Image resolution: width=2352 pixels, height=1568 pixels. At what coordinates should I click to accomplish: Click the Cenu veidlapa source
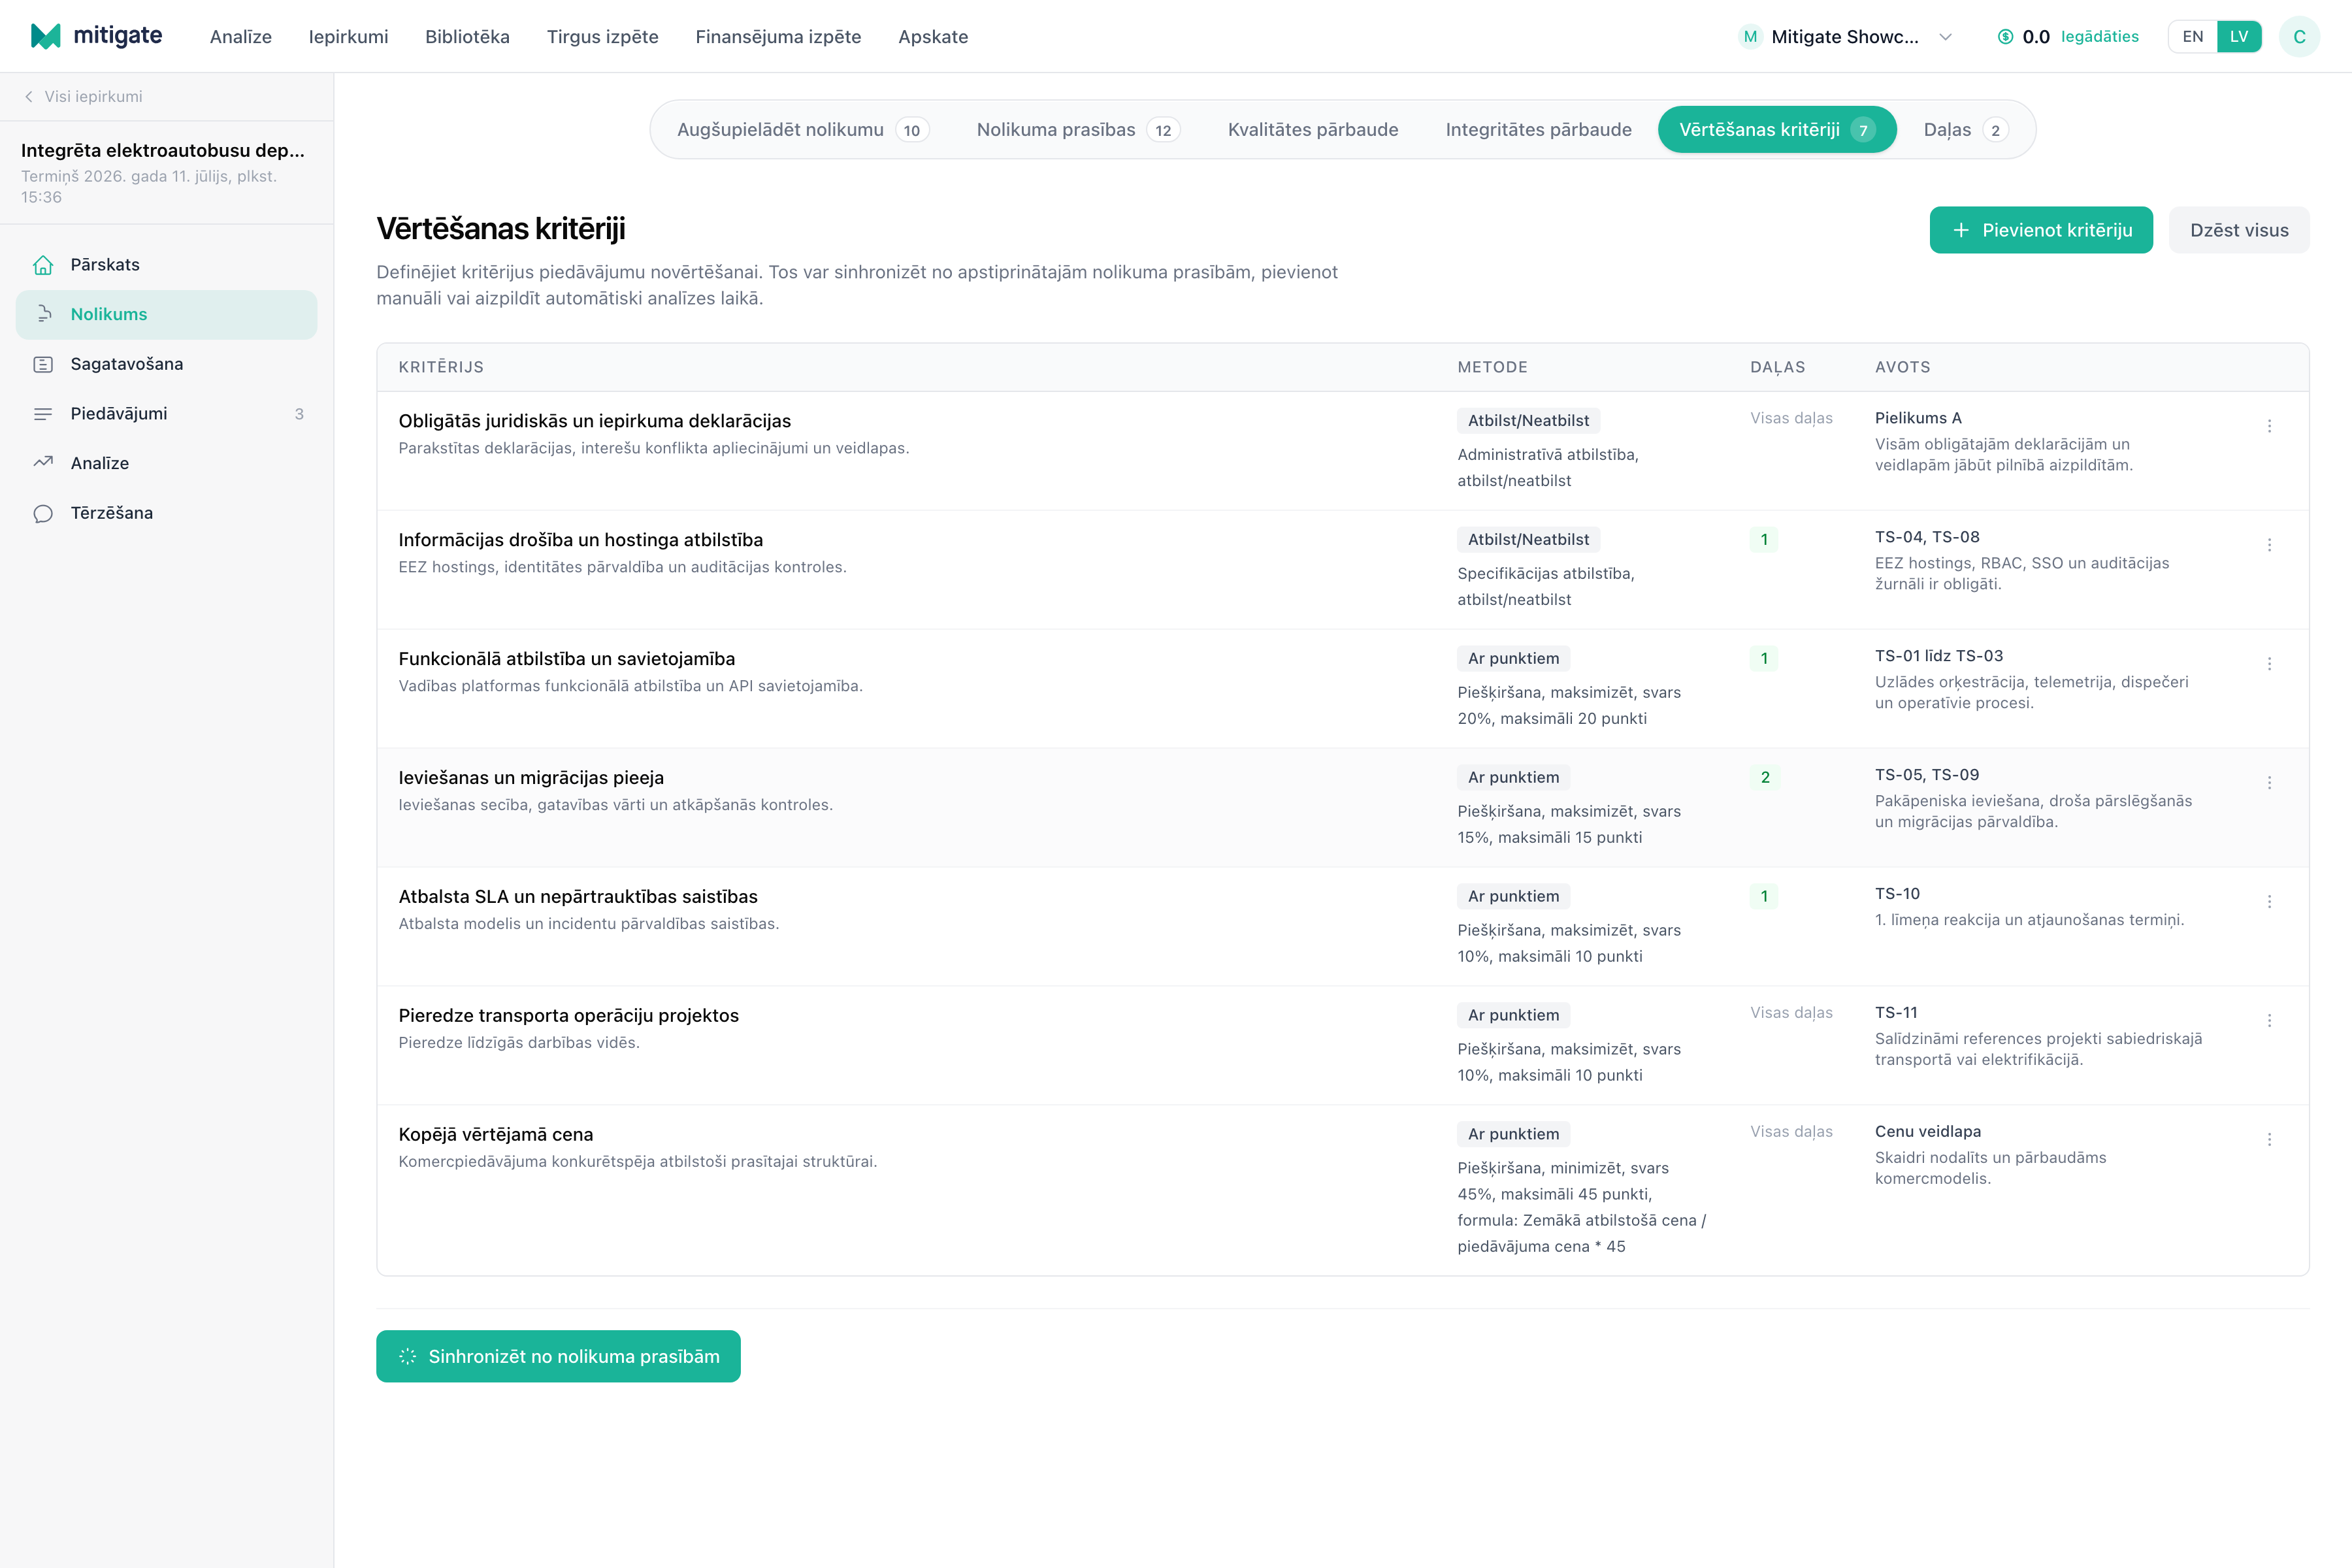[1928, 1132]
